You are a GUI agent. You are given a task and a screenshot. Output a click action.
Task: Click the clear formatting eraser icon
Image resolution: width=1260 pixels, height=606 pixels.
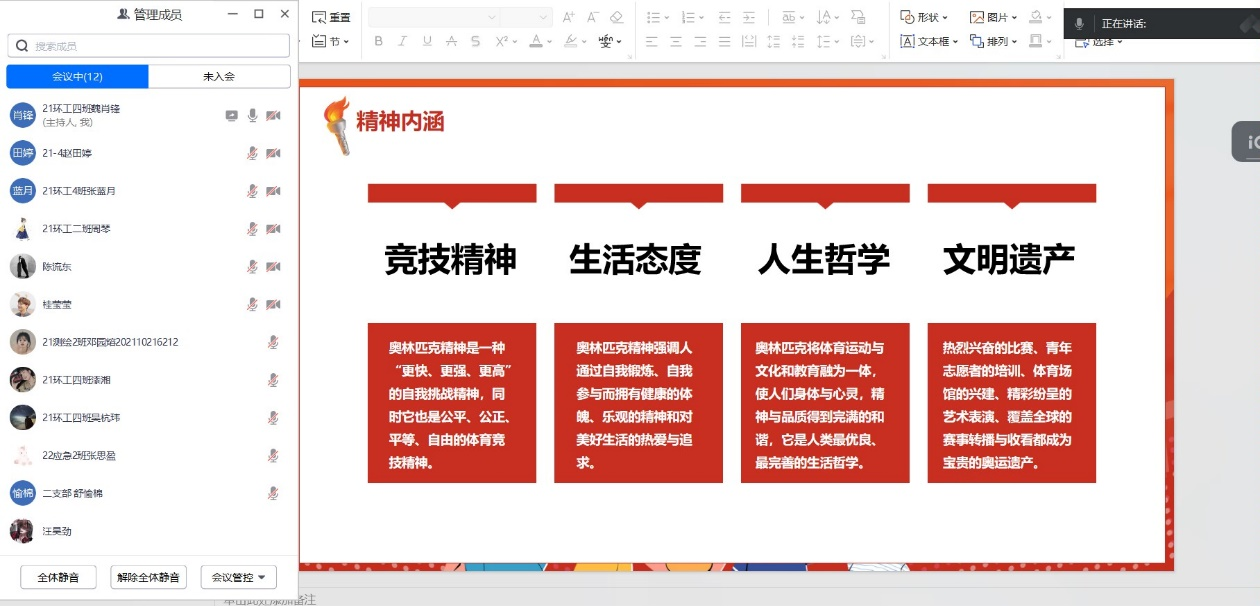tap(616, 17)
